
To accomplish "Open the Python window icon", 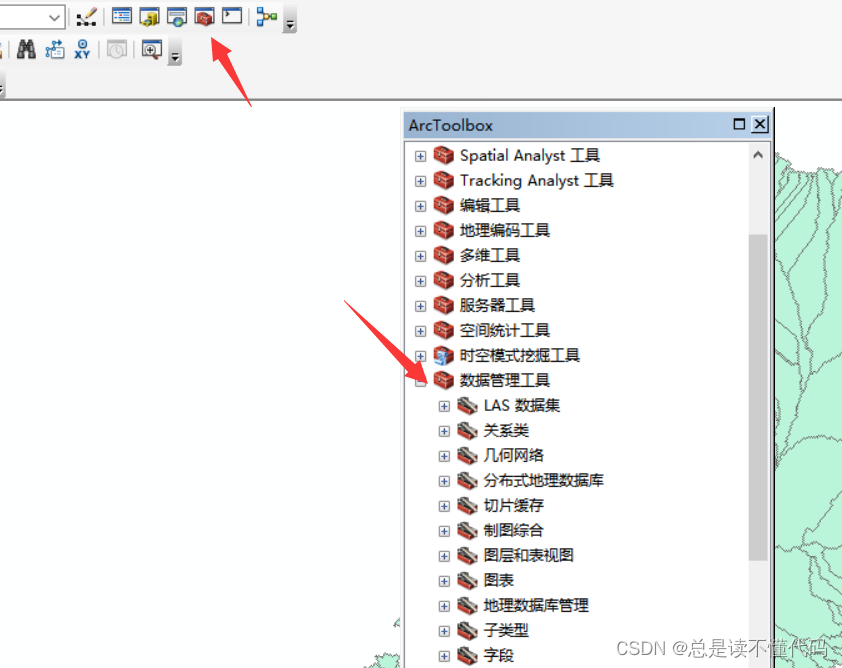I will [232, 16].
